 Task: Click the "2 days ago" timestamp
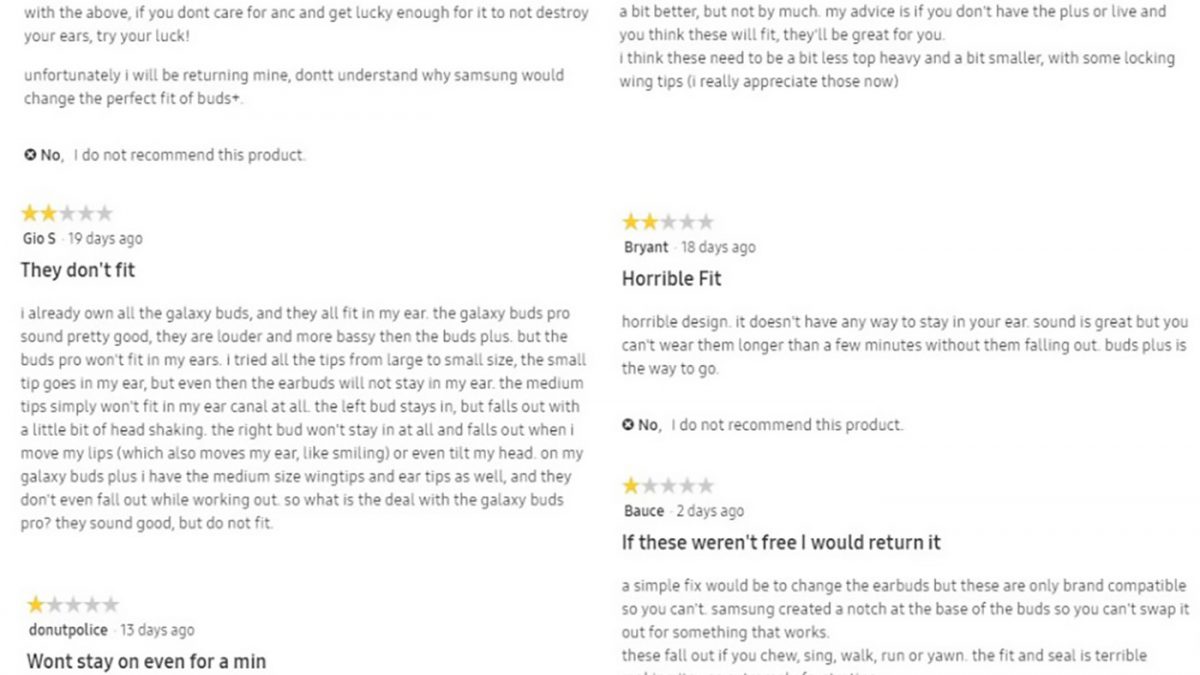709,511
